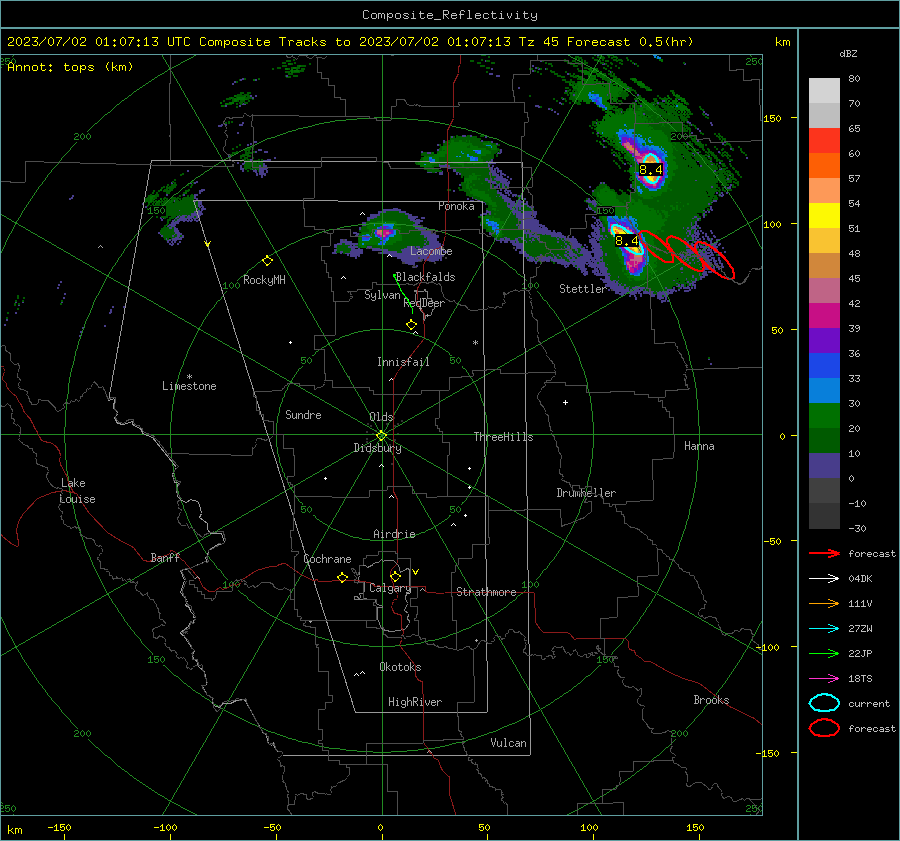
Task: Click the light gray swatch between 80 and 70
Action: click(x=824, y=91)
